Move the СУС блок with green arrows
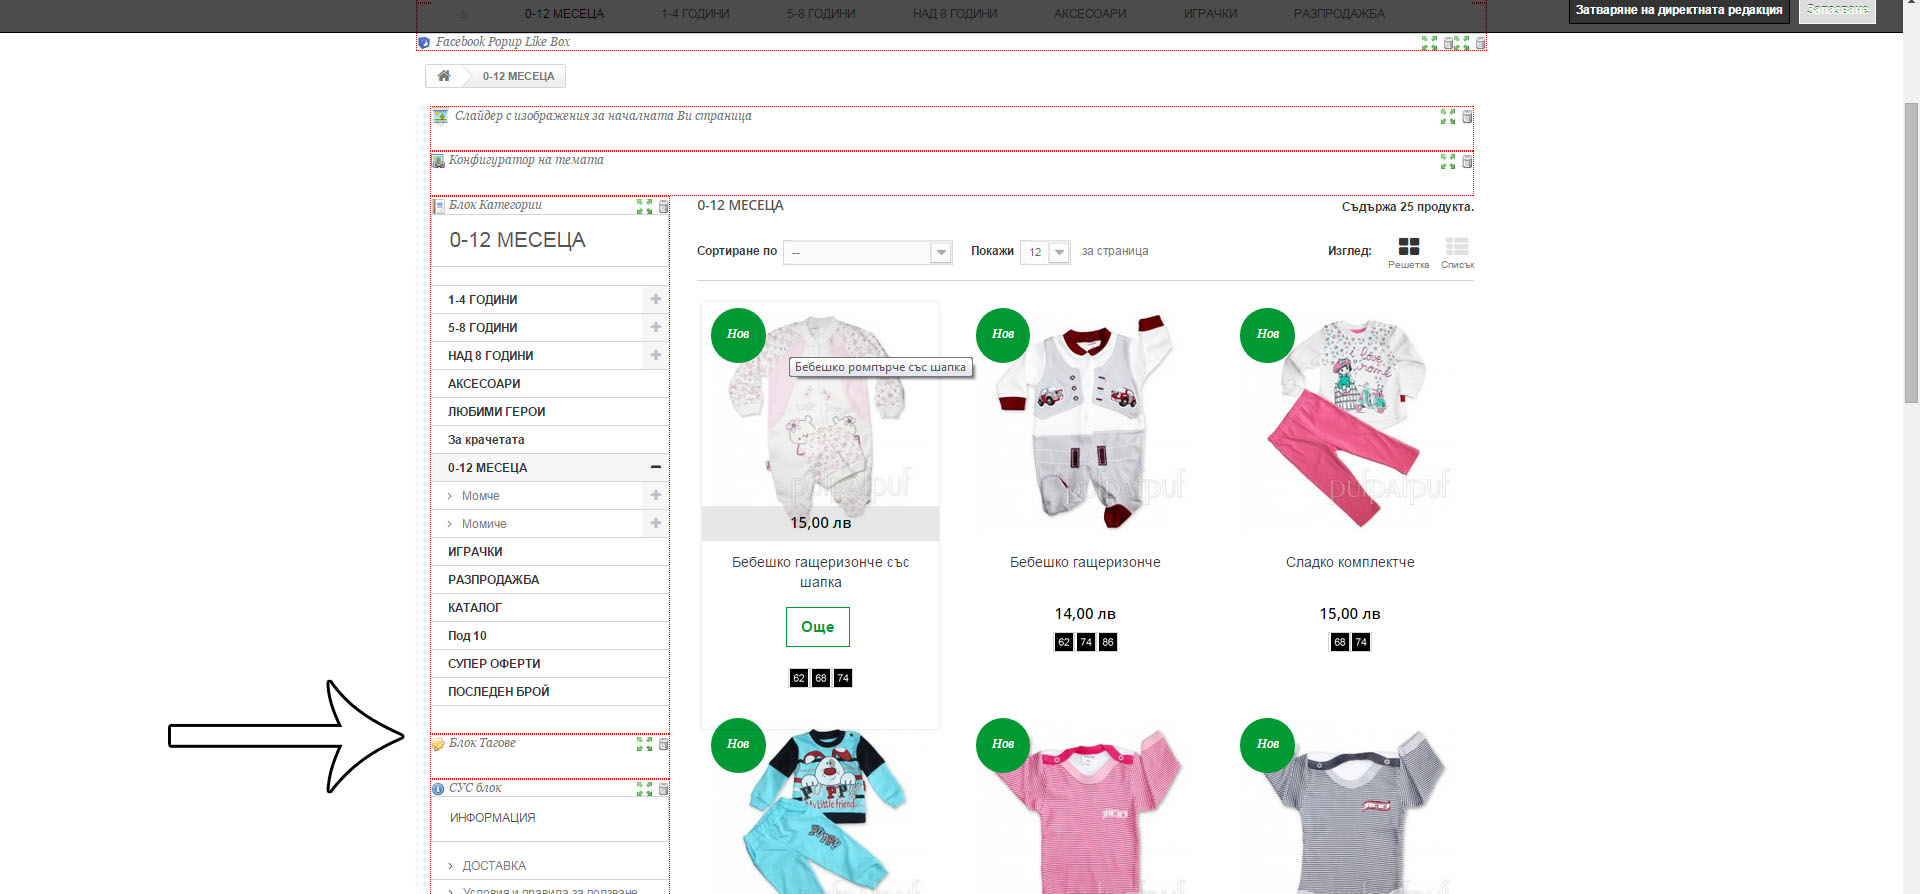 [x=644, y=789]
